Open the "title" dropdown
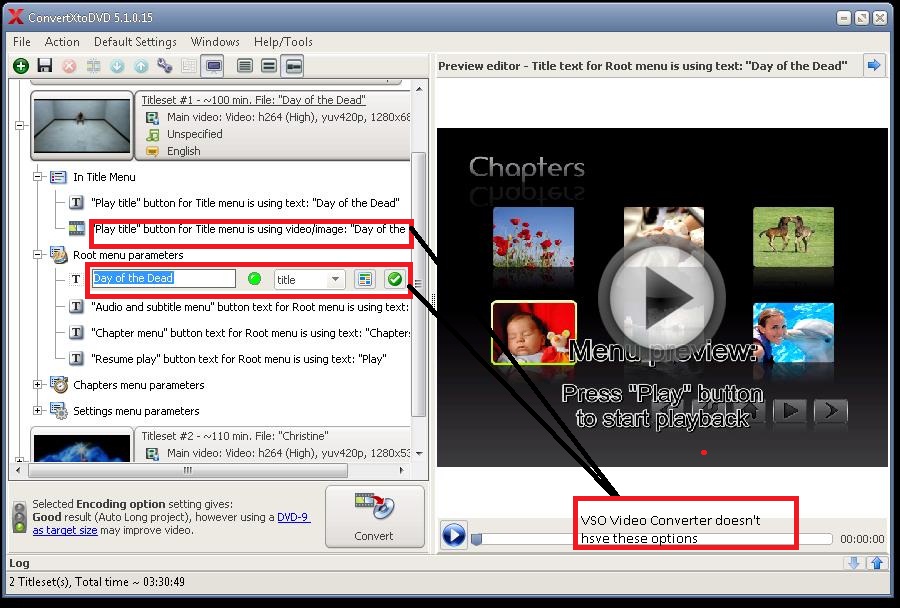The image size is (900, 608). [309, 280]
